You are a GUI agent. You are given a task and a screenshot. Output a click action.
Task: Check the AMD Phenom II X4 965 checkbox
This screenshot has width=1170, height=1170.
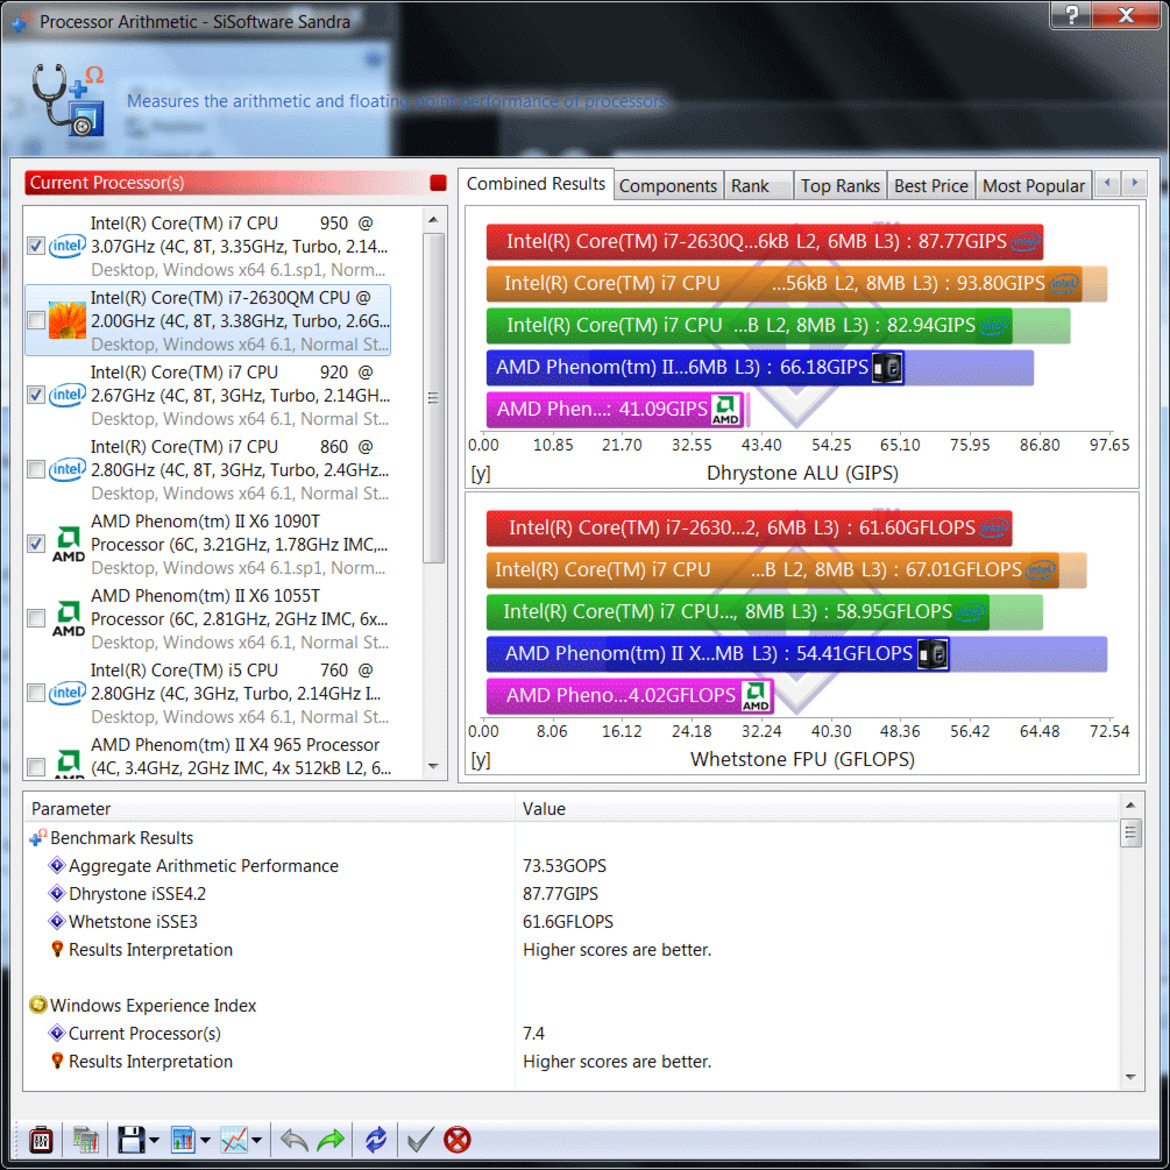pos(36,766)
